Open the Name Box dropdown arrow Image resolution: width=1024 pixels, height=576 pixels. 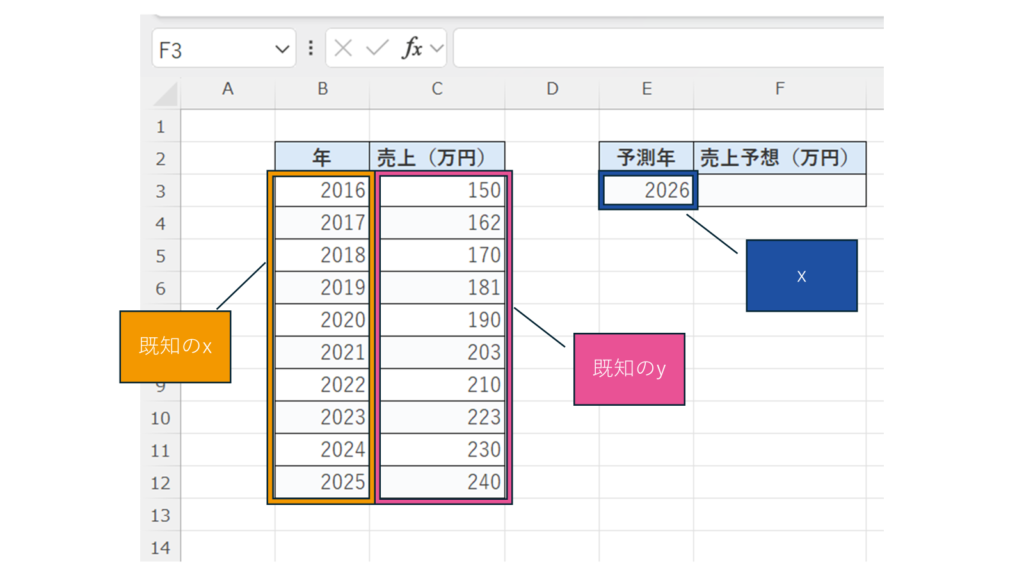coord(281,49)
